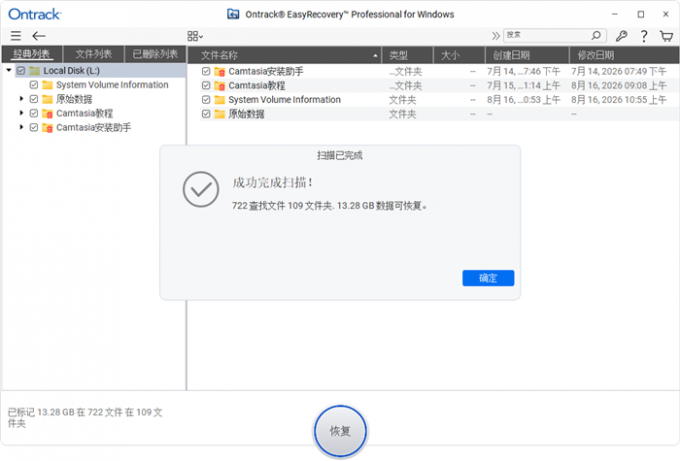Click Camtasia安装助手 deleted-folder icon in file list
This screenshot has height=461, width=680.
coord(220,72)
